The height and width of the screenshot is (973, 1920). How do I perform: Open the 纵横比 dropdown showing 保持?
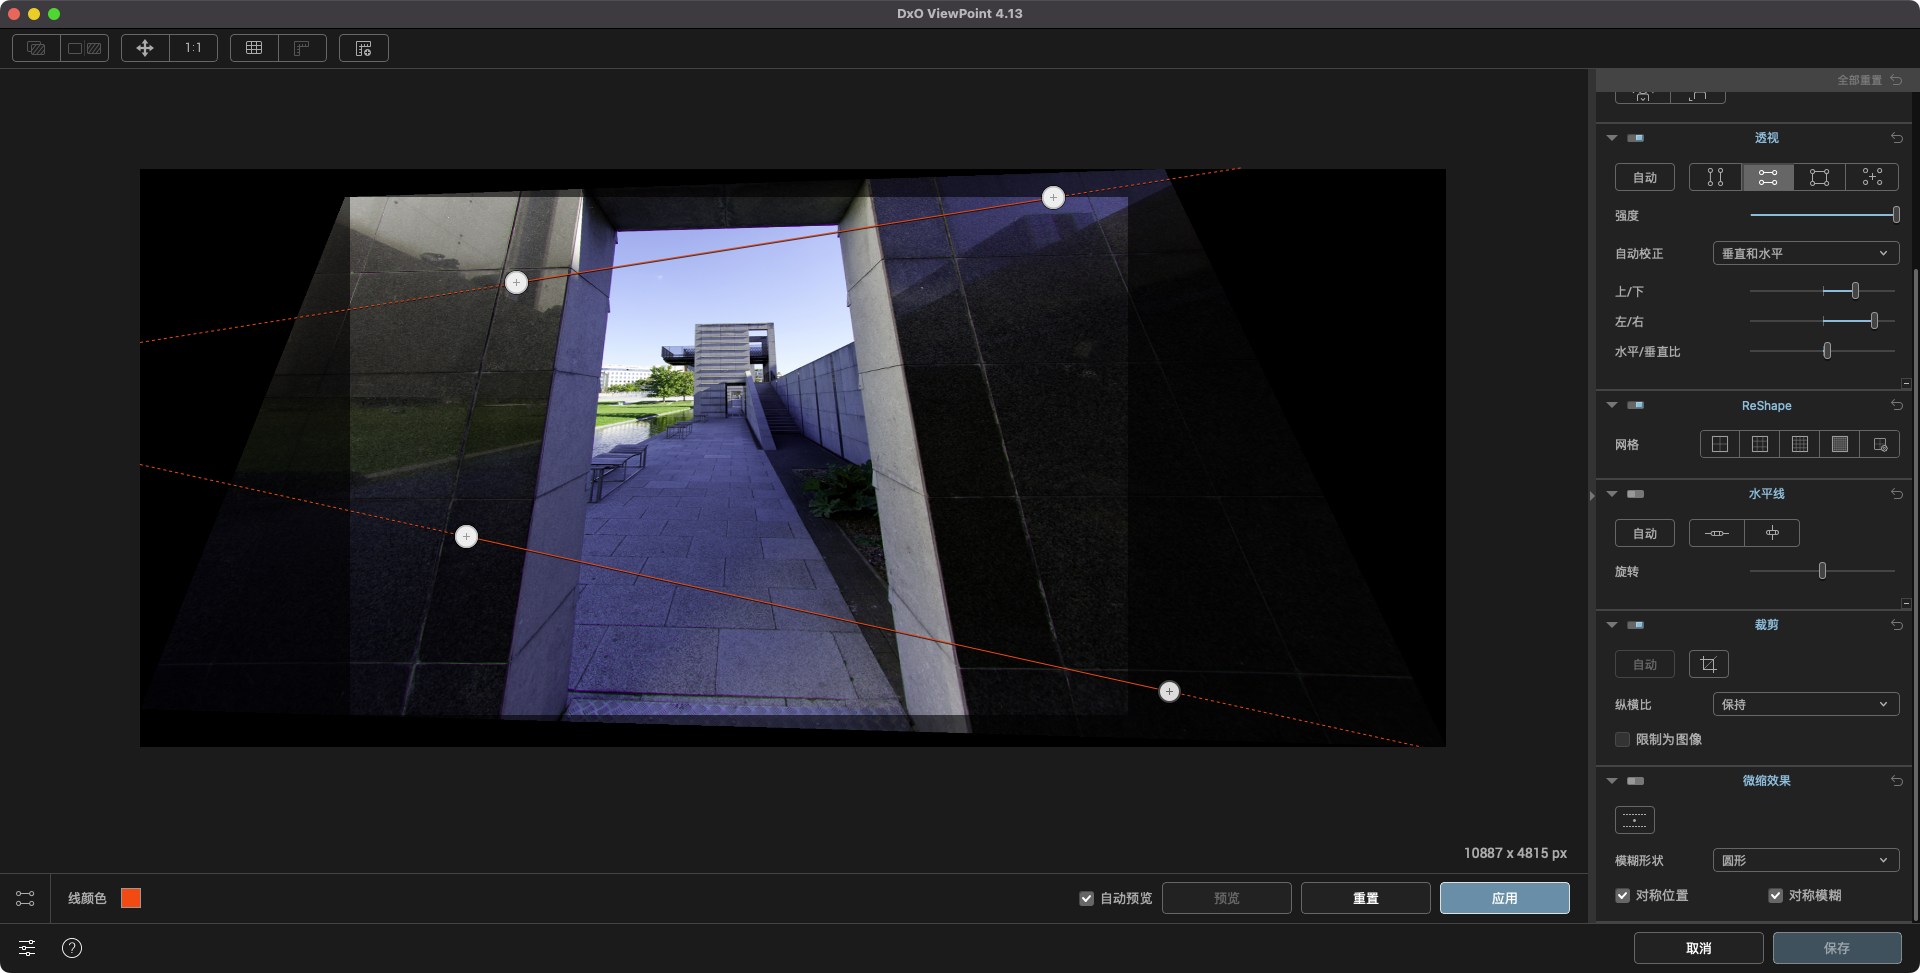pos(1805,704)
